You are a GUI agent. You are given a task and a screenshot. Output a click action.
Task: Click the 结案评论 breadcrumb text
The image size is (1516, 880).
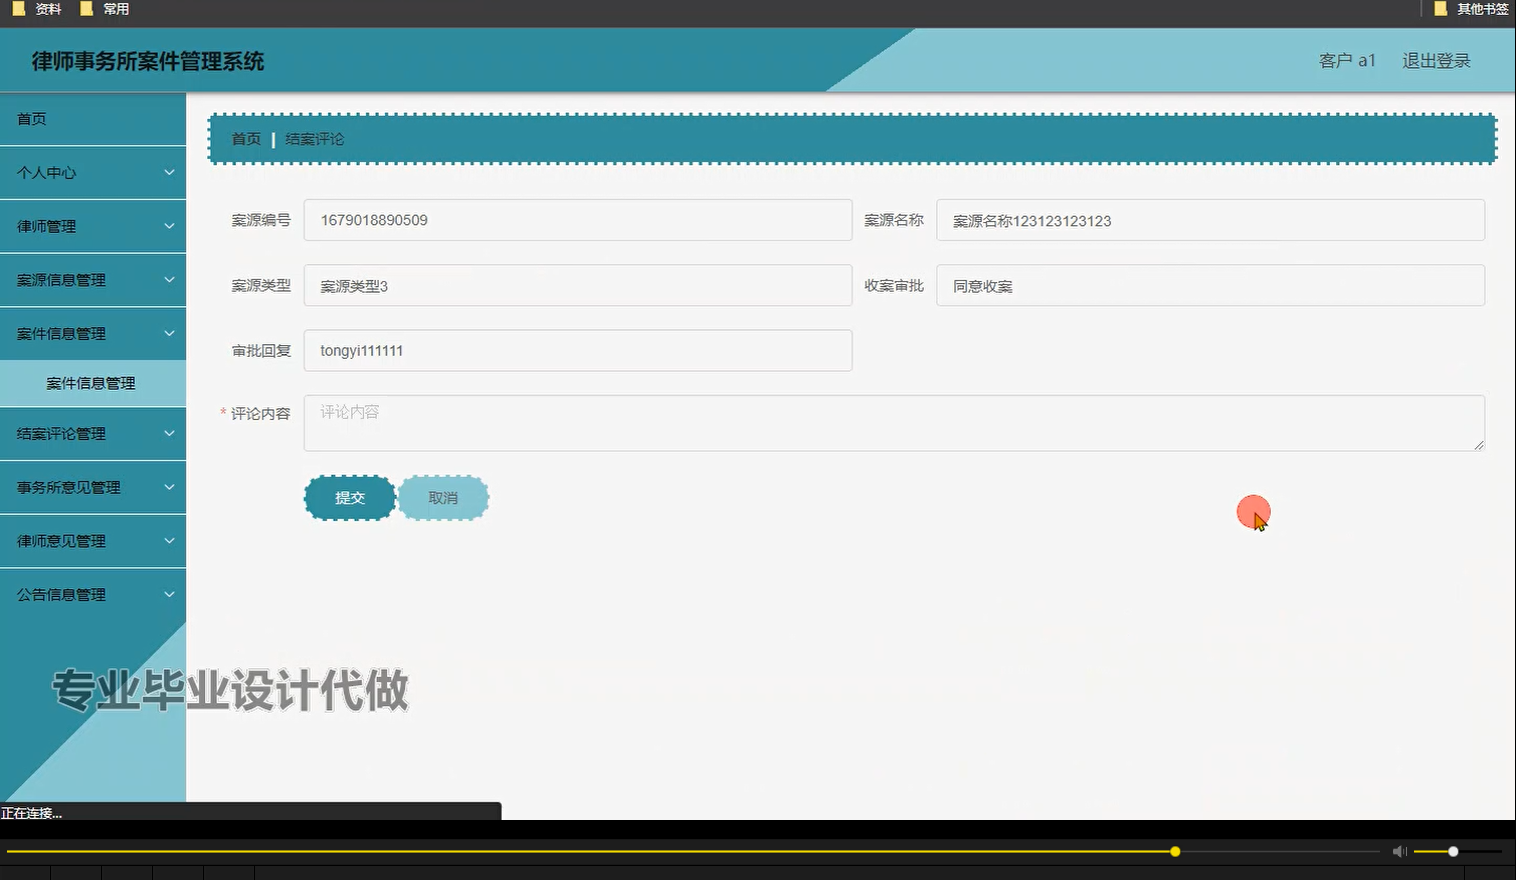click(x=315, y=139)
